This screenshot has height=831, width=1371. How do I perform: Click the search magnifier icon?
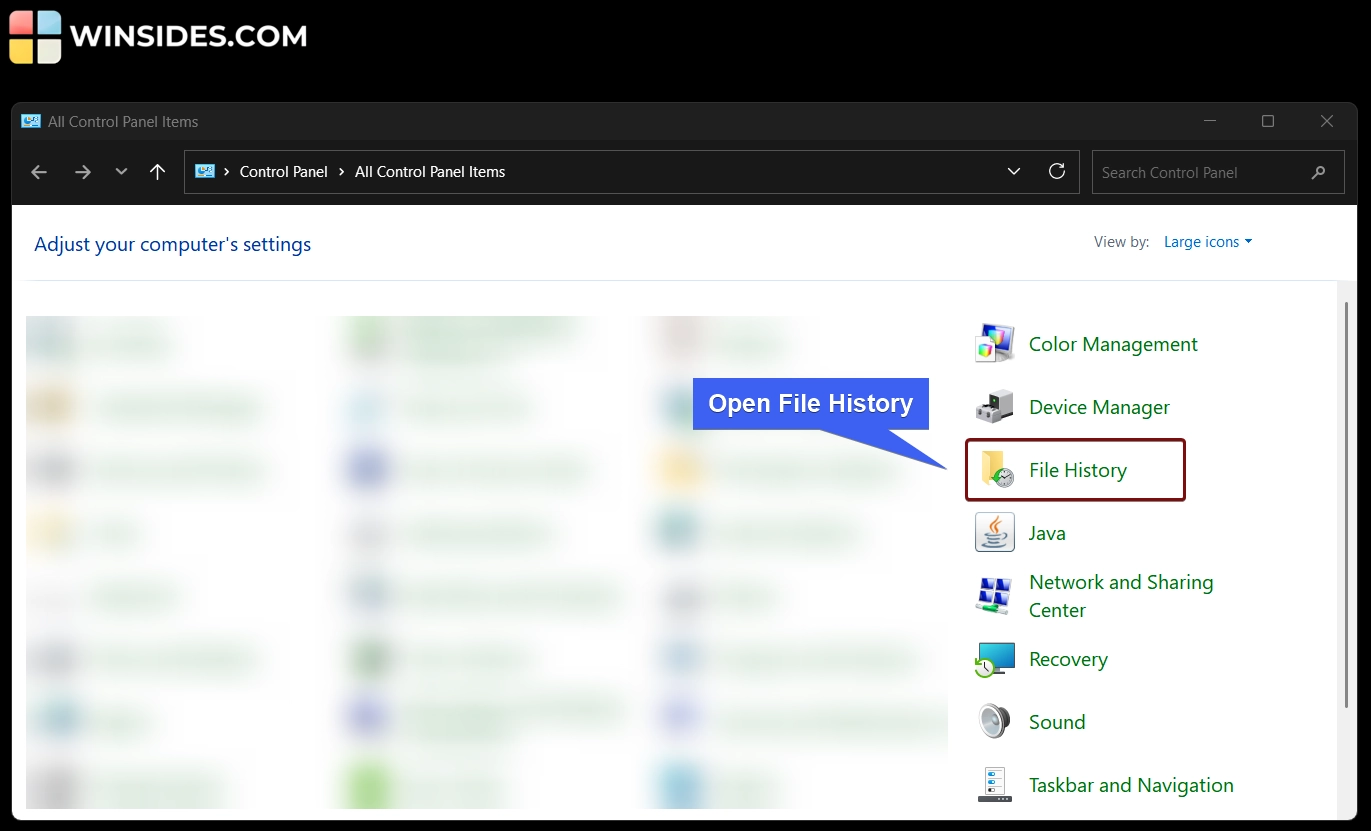(1318, 172)
